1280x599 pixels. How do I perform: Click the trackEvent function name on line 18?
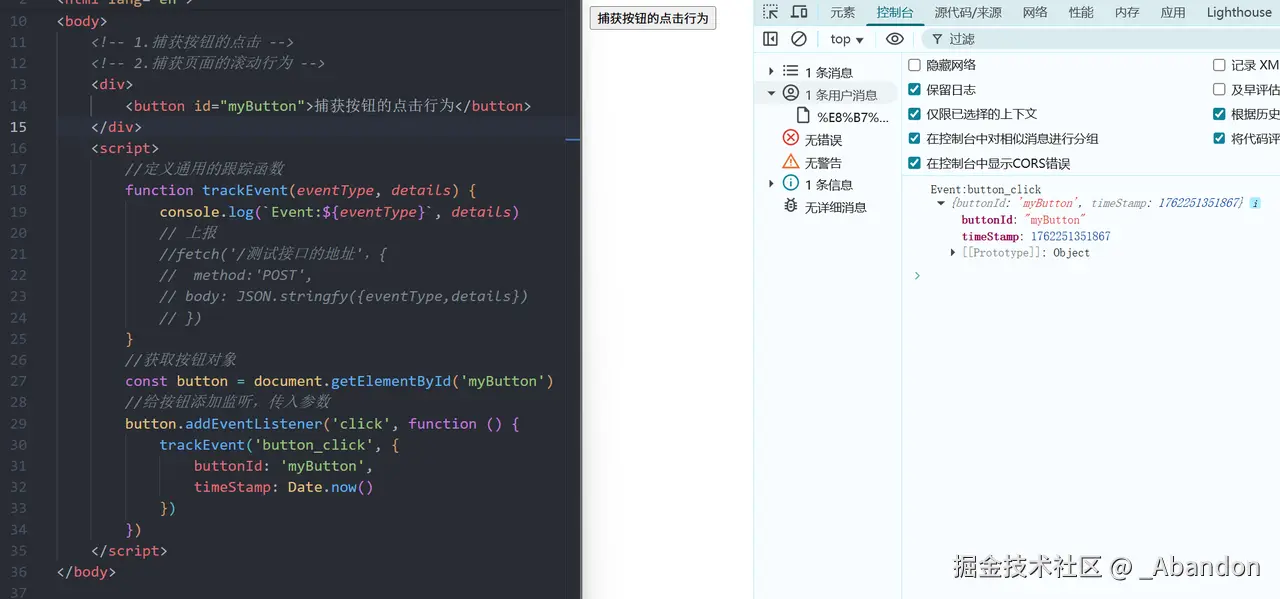click(245, 190)
